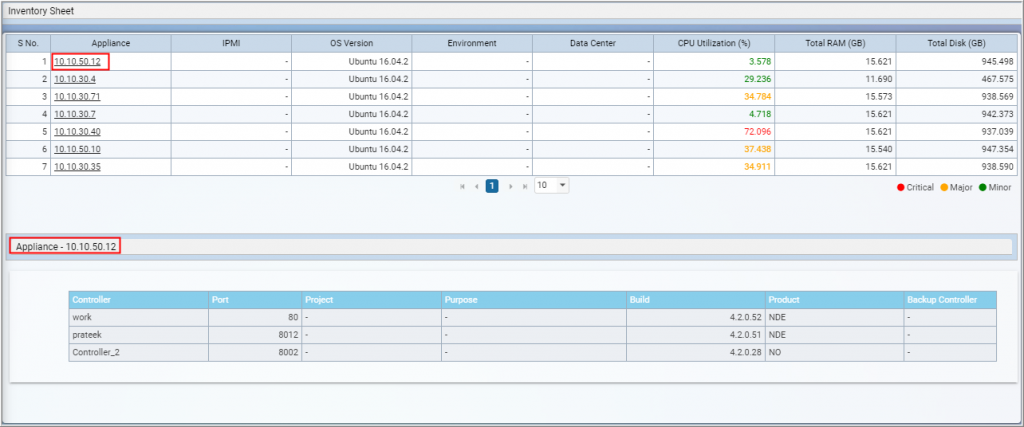This screenshot has width=1024, height=427.
Task: Open appliance 10.10.50.10 link
Action: (77, 150)
